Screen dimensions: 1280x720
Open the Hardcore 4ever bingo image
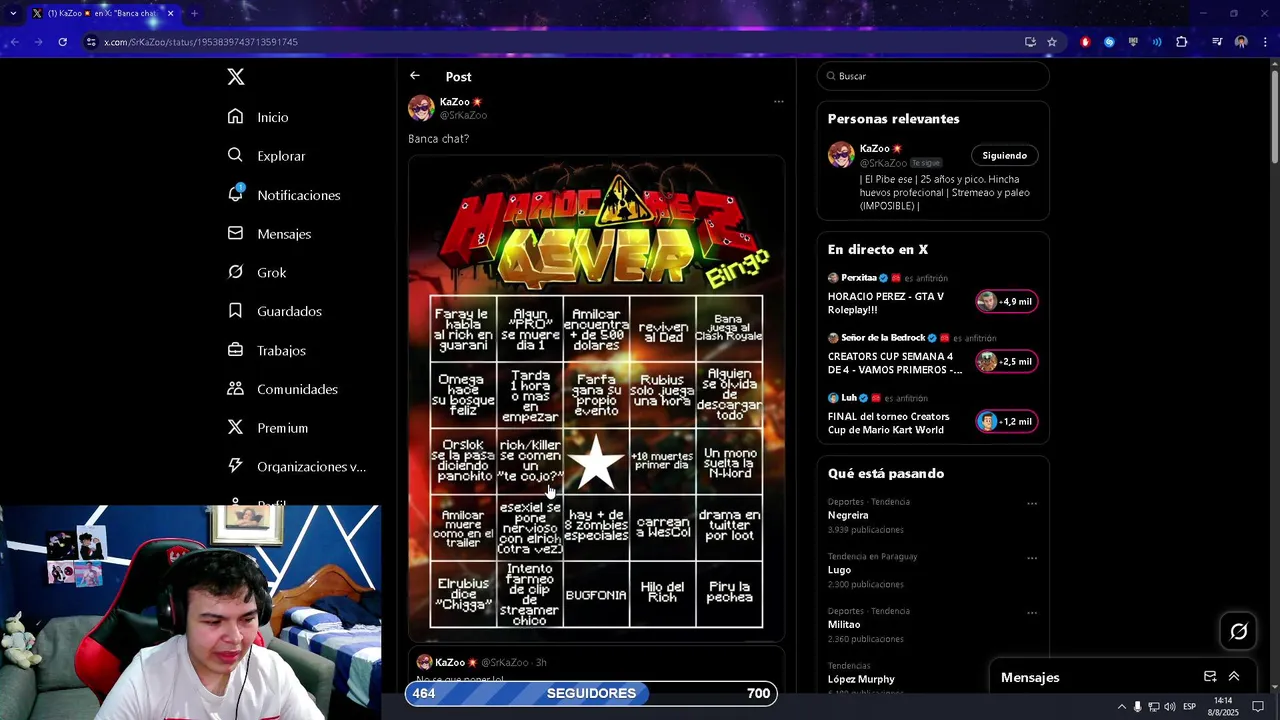(x=596, y=397)
